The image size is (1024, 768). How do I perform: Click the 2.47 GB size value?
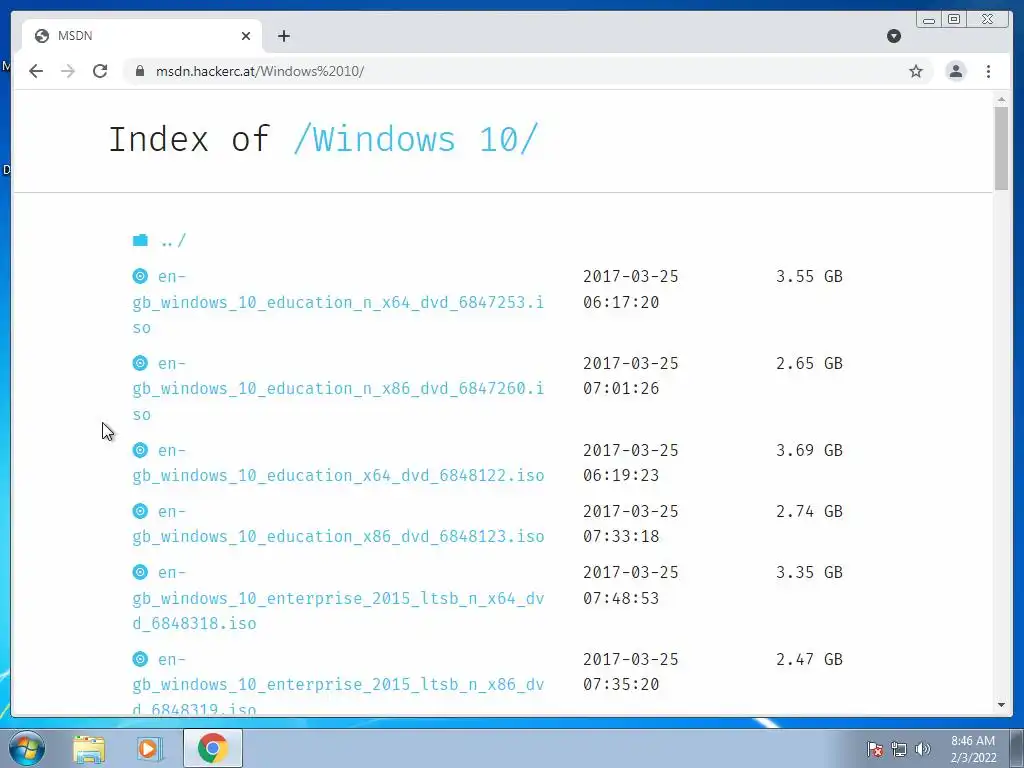tap(809, 659)
